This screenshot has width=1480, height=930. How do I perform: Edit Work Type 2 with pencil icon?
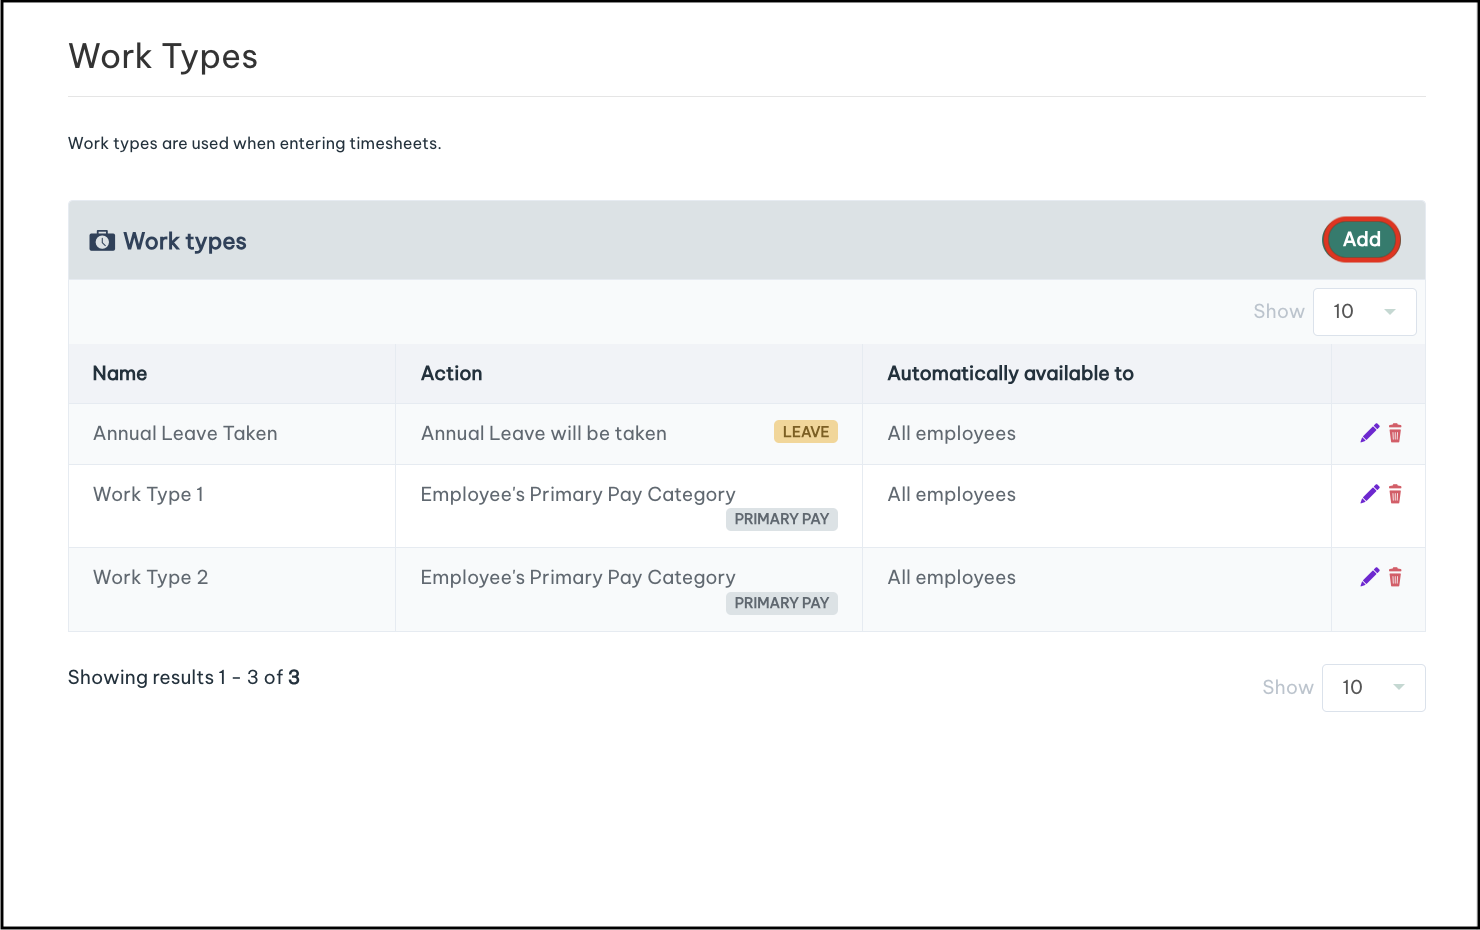(1370, 577)
